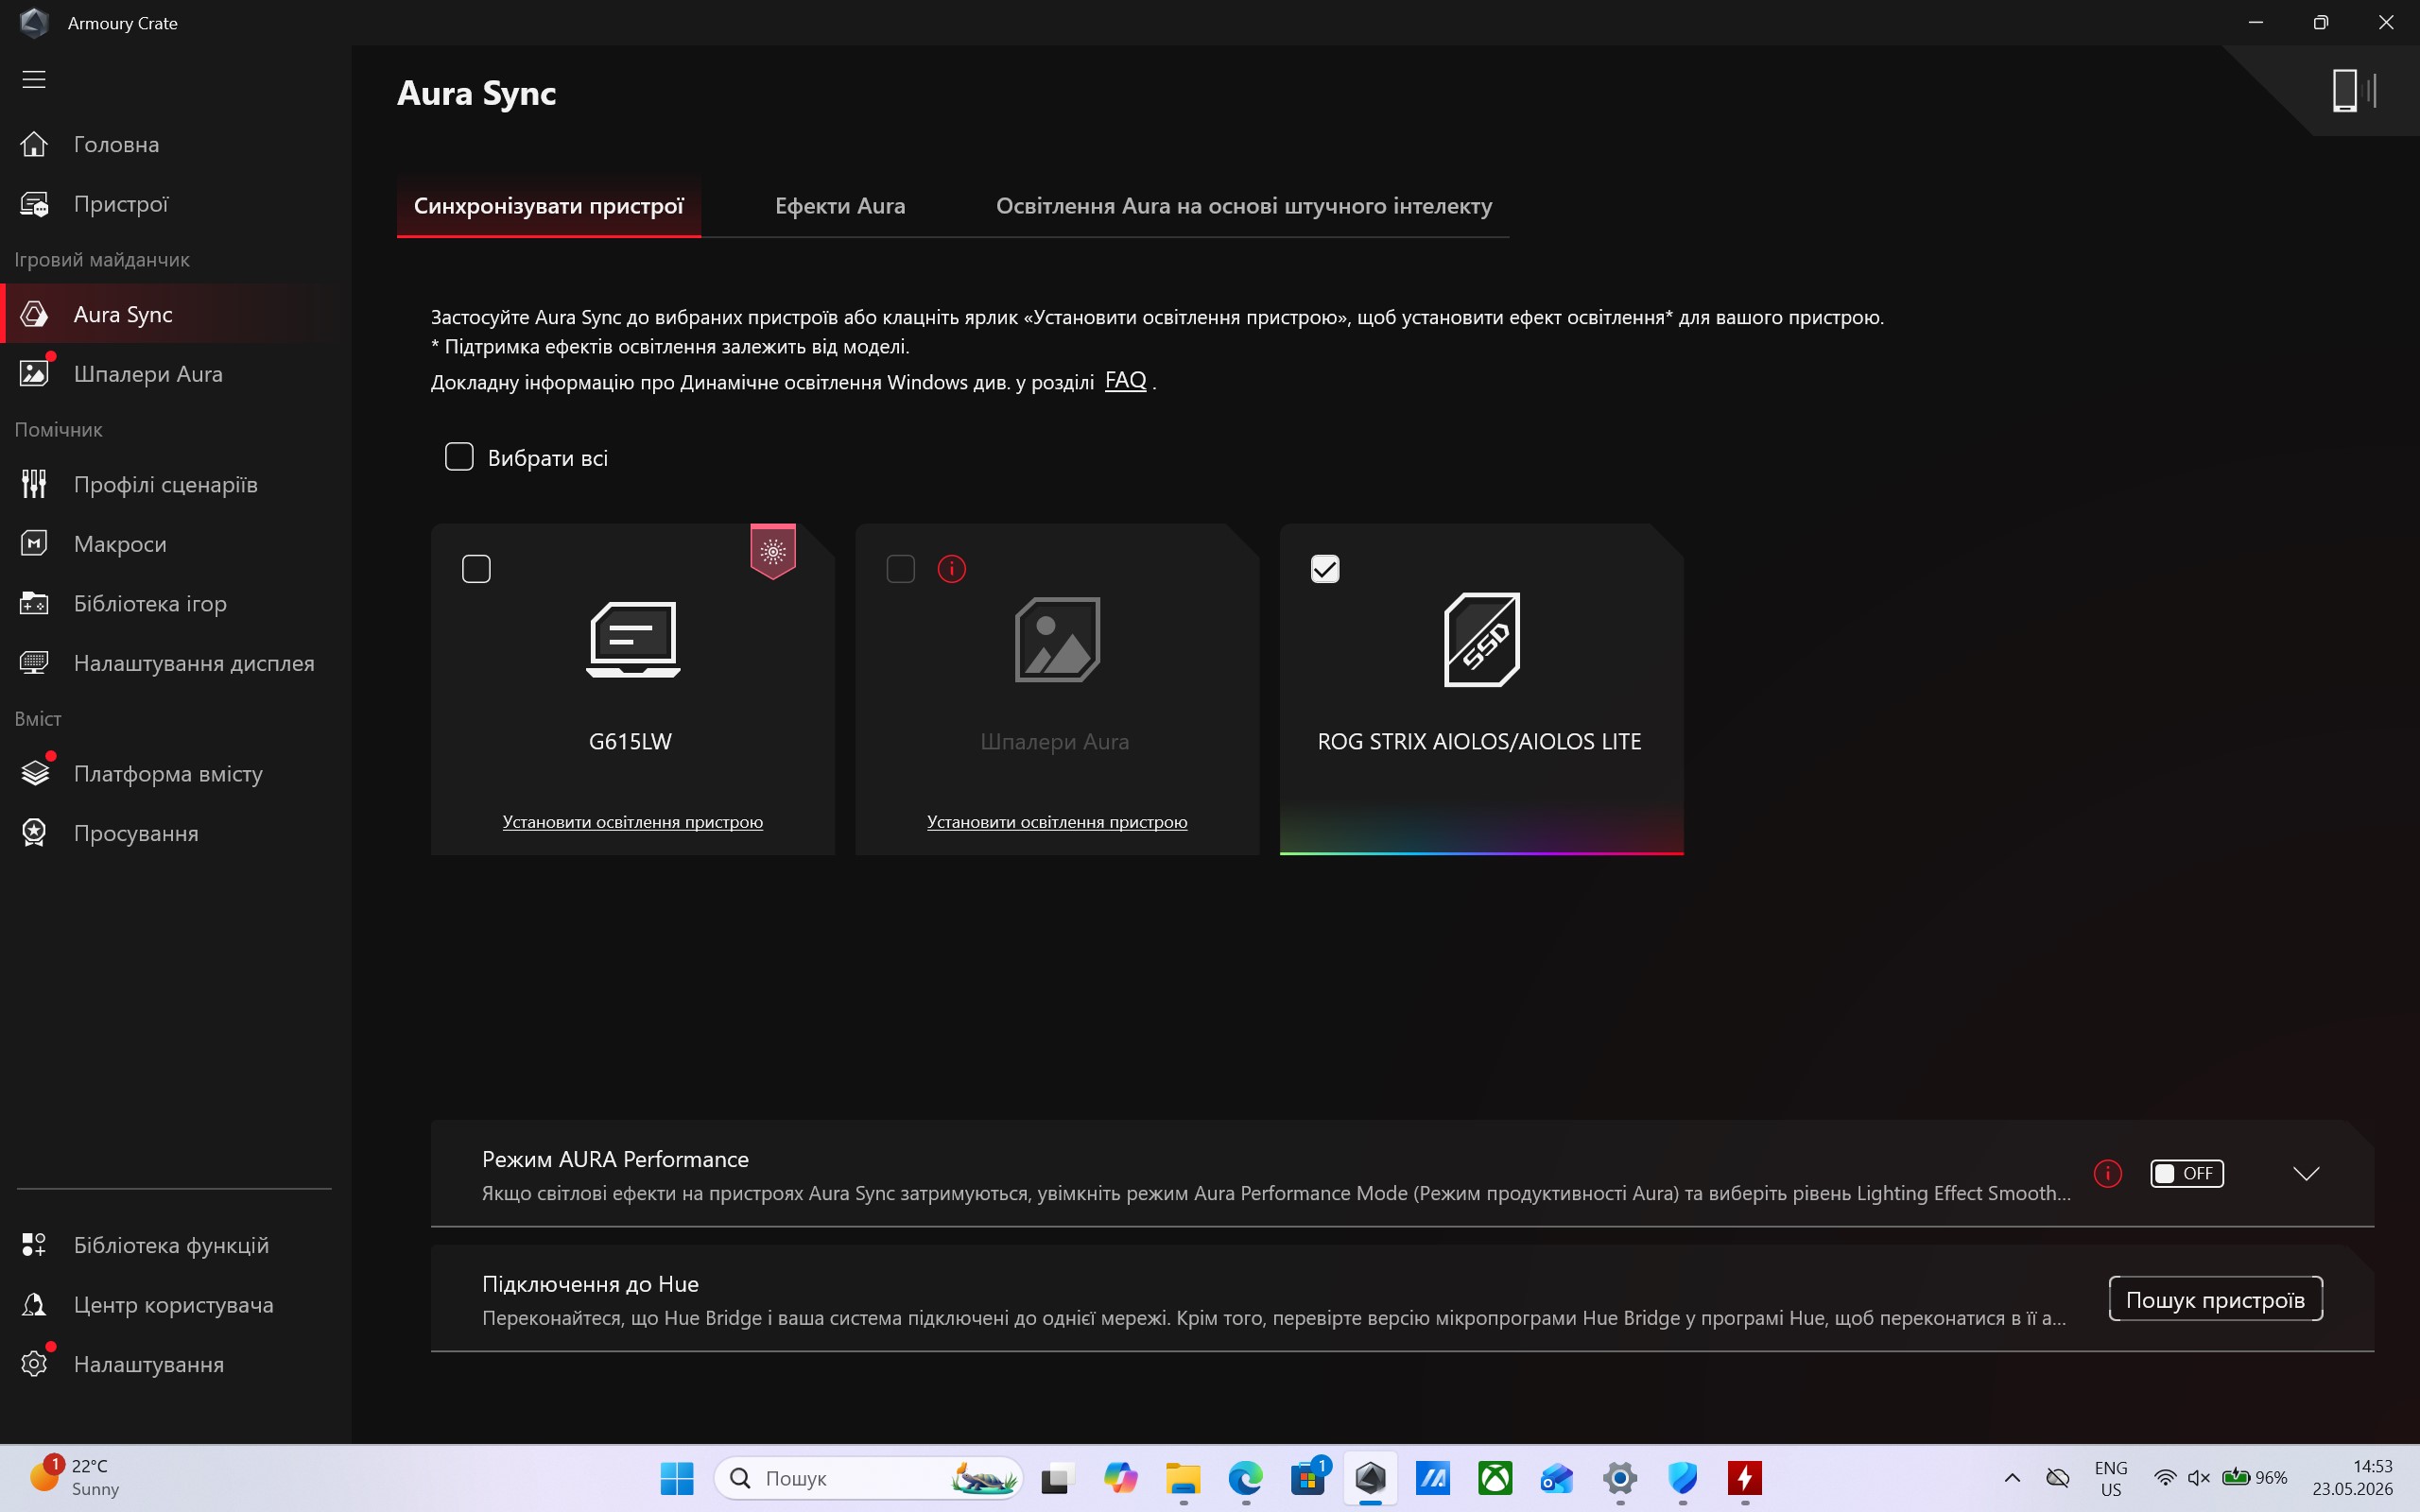Click the Режим AURA Performance heading
The width and height of the screenshot is (2420, 1512).
click(x=615, y=1159)
